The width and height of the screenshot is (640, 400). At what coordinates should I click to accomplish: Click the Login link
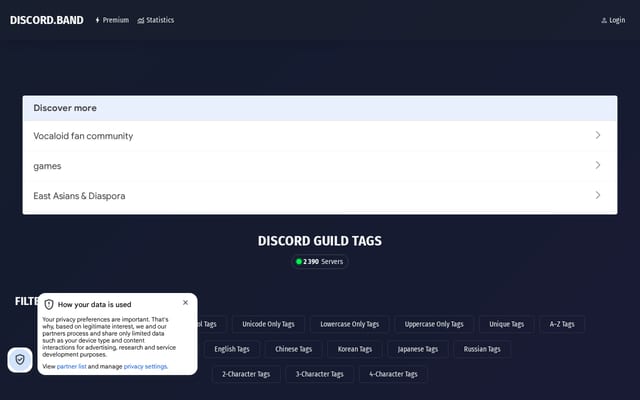coord(613,20)
